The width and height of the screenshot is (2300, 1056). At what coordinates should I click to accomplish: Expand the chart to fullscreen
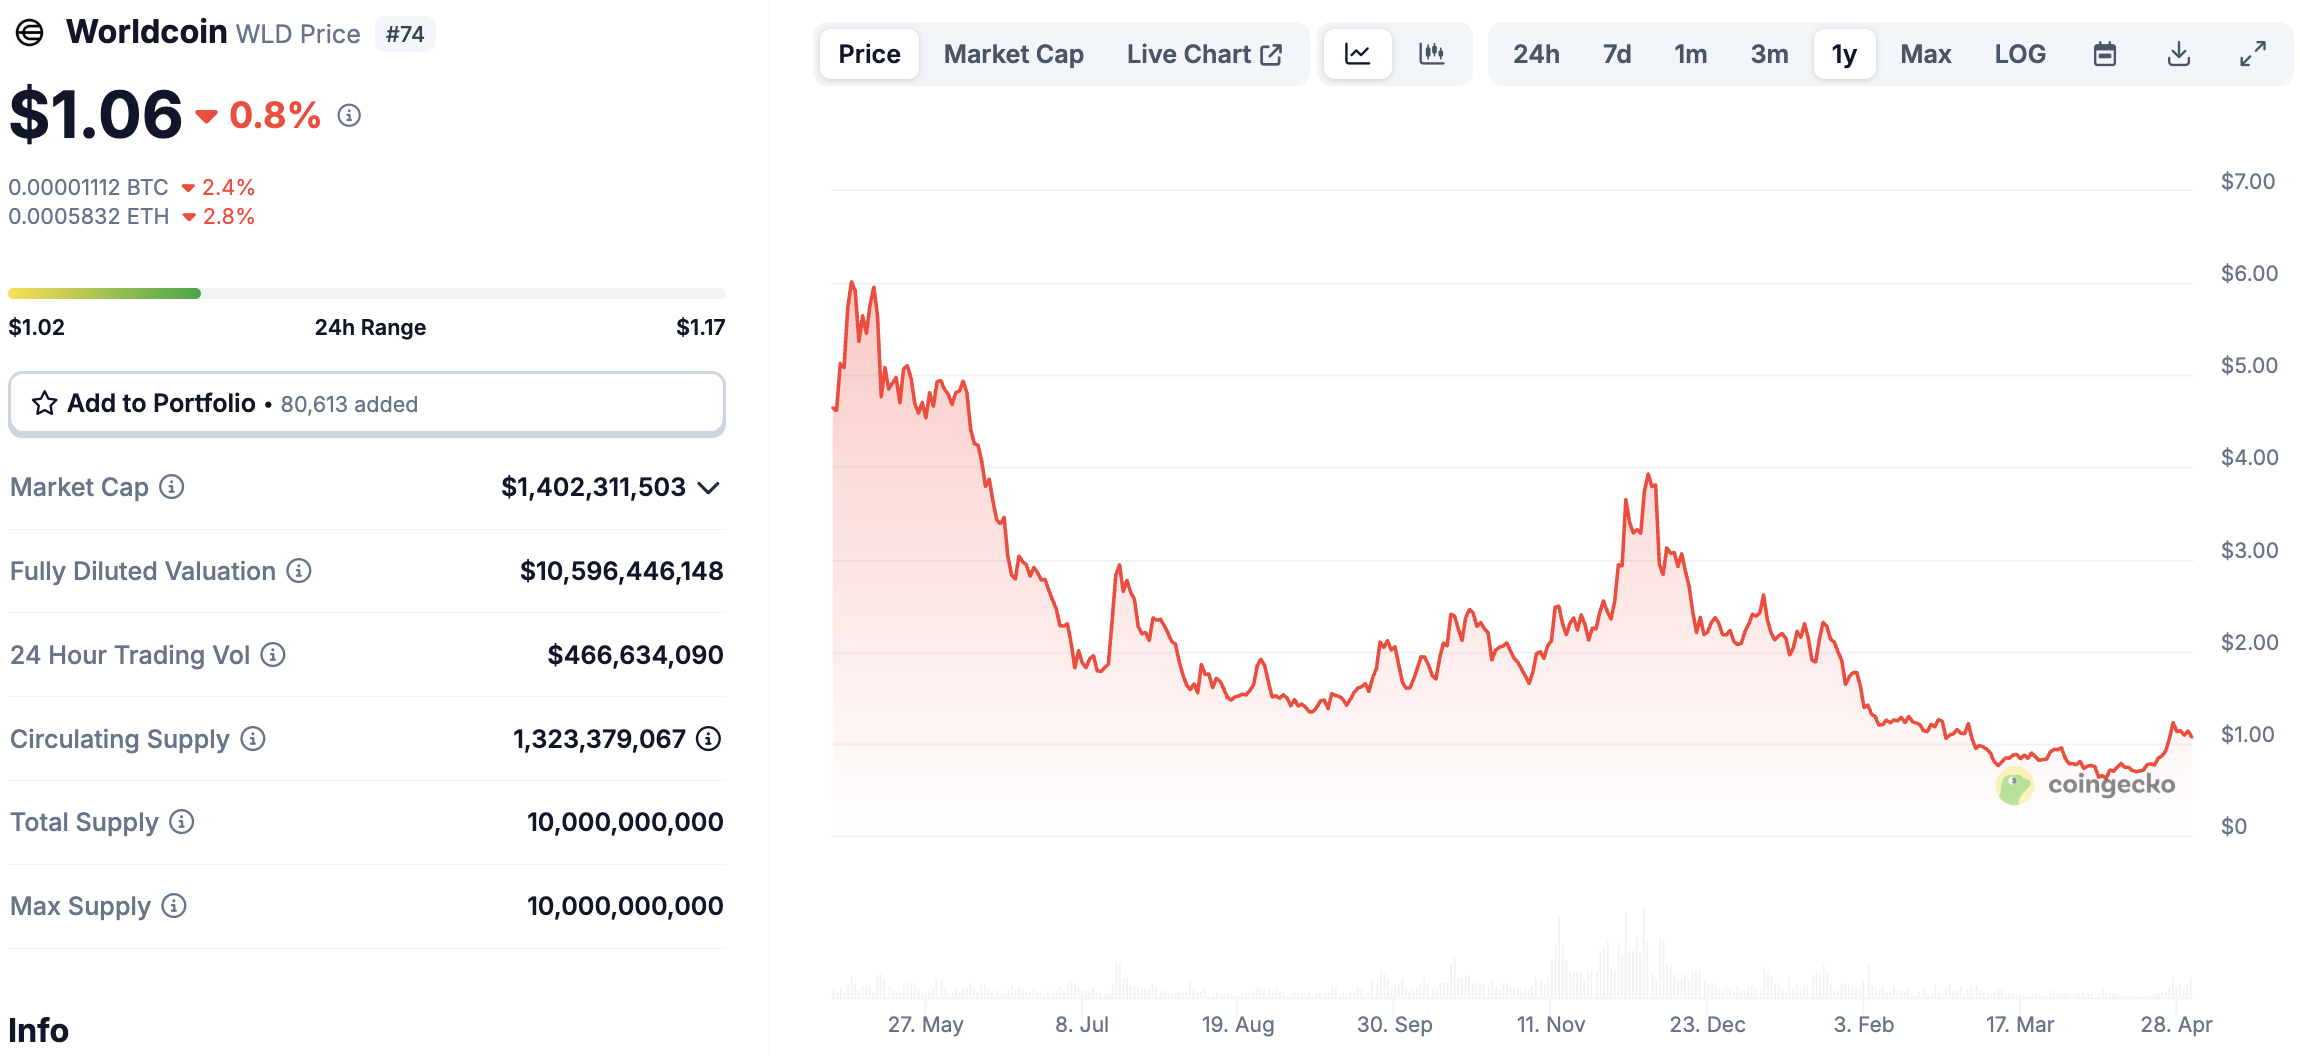pyautogui.click(x=2252, y=54)
